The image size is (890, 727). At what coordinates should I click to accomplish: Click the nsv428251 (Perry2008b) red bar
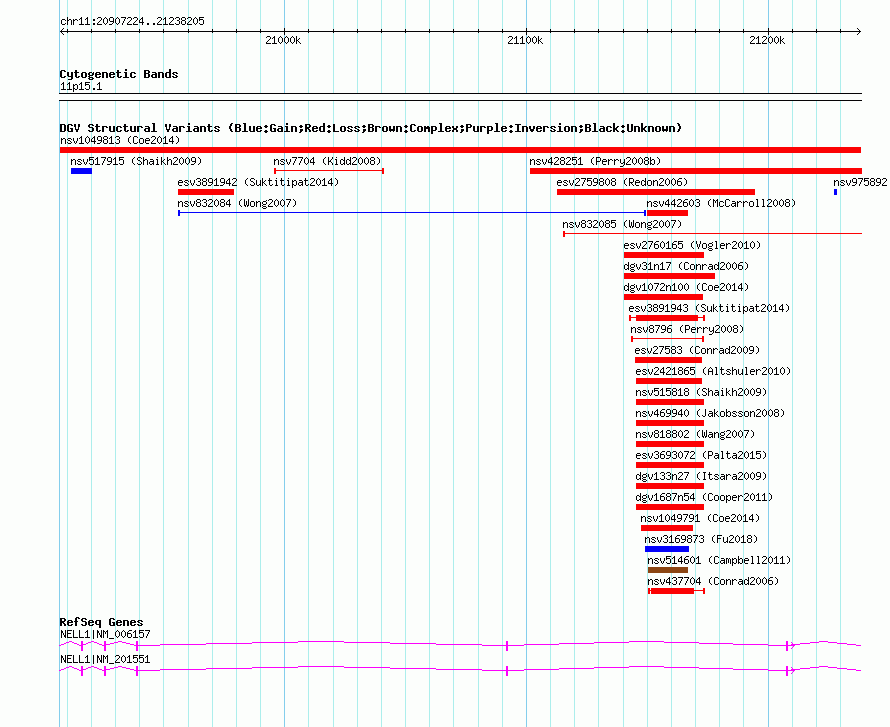695,171
